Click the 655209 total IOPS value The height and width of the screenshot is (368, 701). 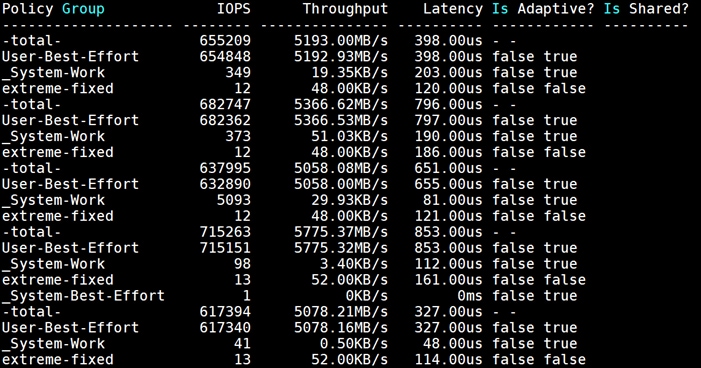pyautogui.click(x=225, y=41)
